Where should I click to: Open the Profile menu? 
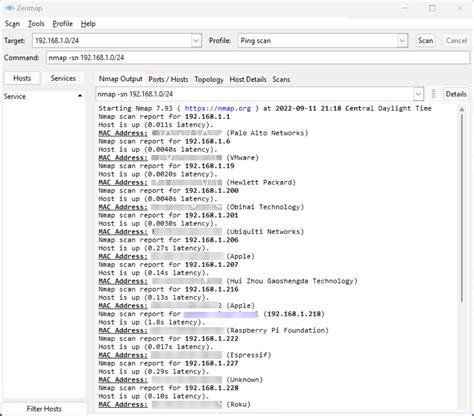point(63,24)
